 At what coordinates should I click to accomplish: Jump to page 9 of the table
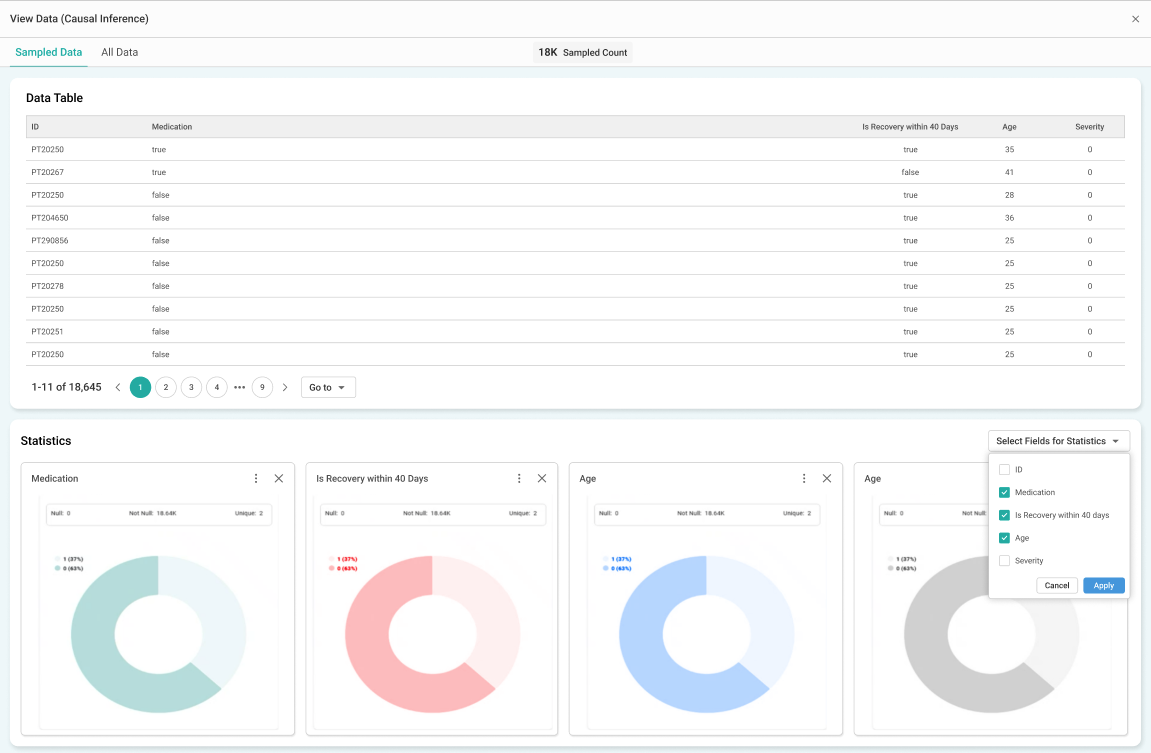(x=262, y=387)
